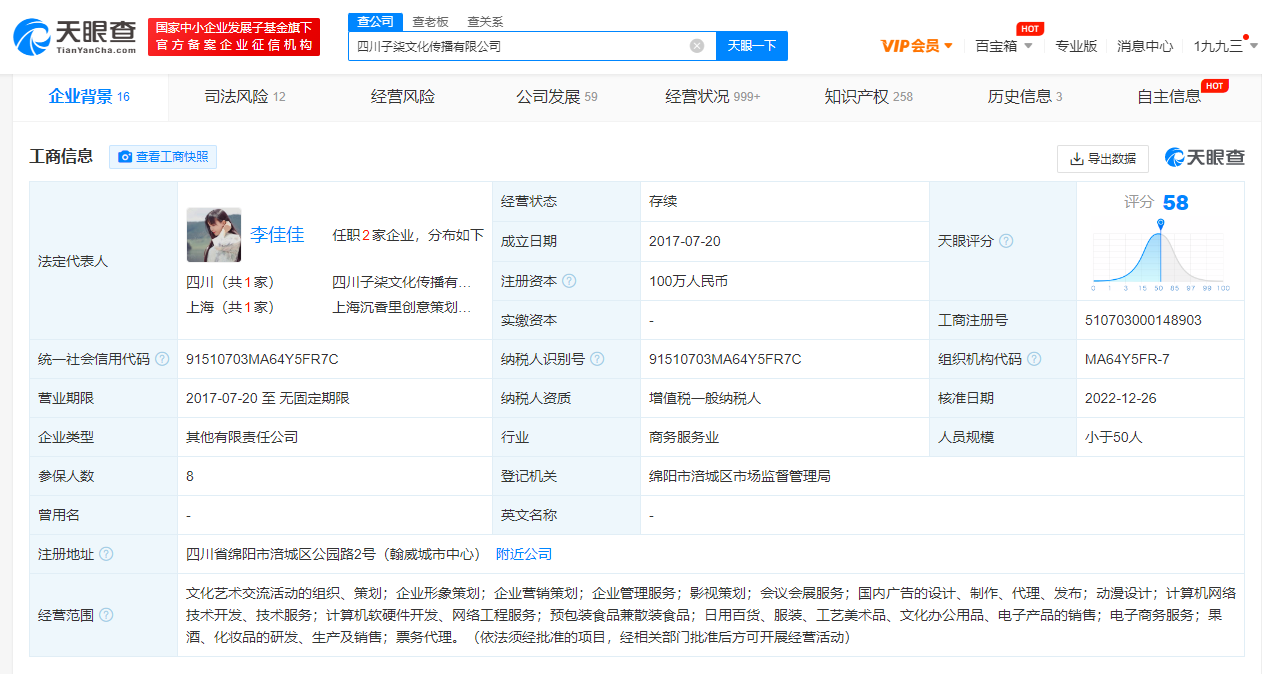The width and height of the screenshot is (1262, 674).
Task: Click the establishment date 2017-07-20 value
Action: (x=685, y=241)
